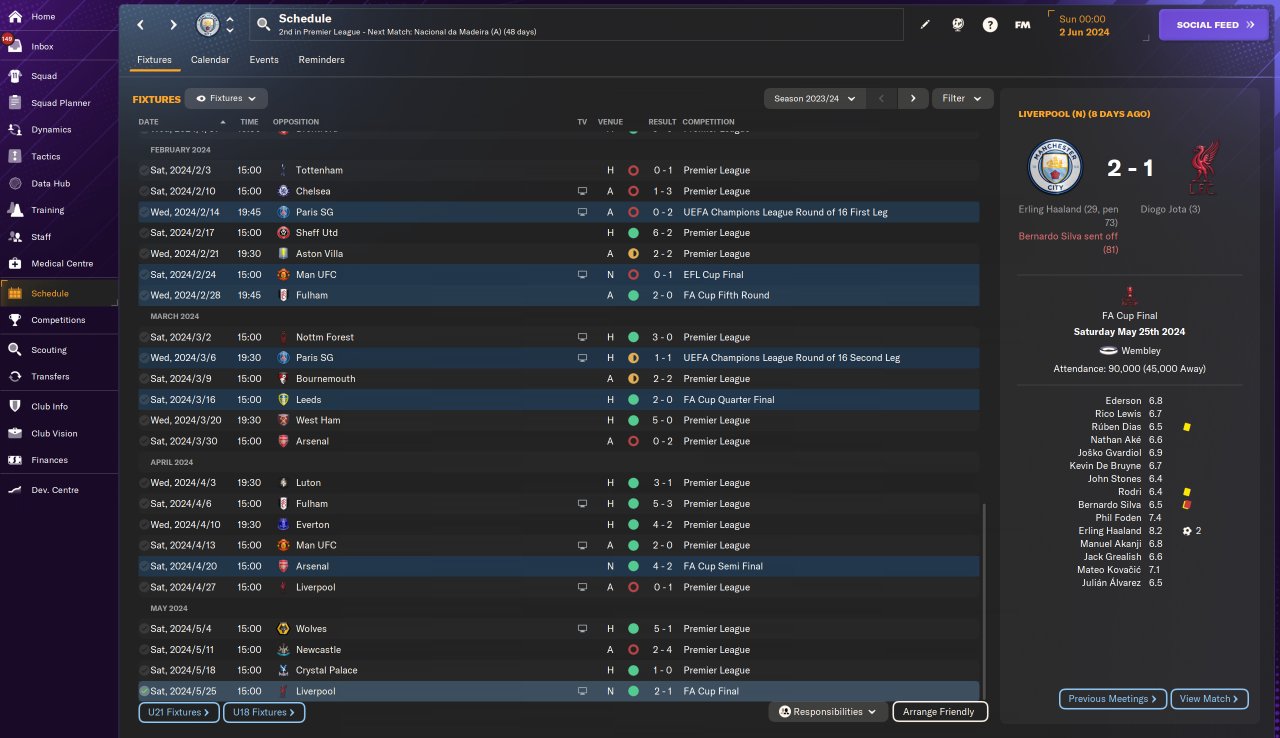Open the Tactics sidebar icon

[x=15, y=156]
